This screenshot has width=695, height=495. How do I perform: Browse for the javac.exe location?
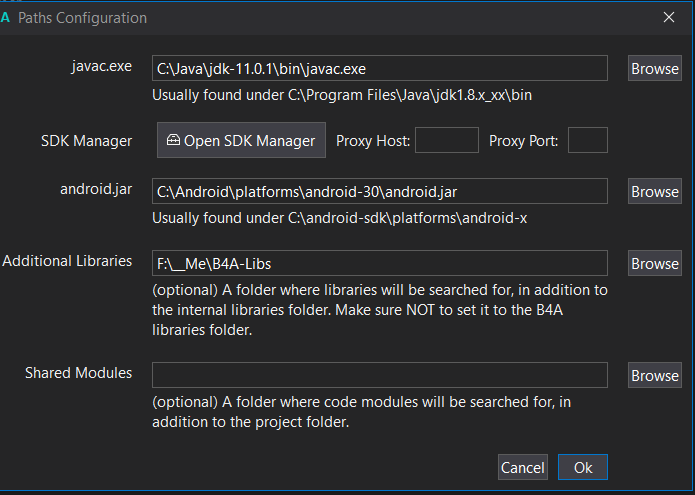655,68
